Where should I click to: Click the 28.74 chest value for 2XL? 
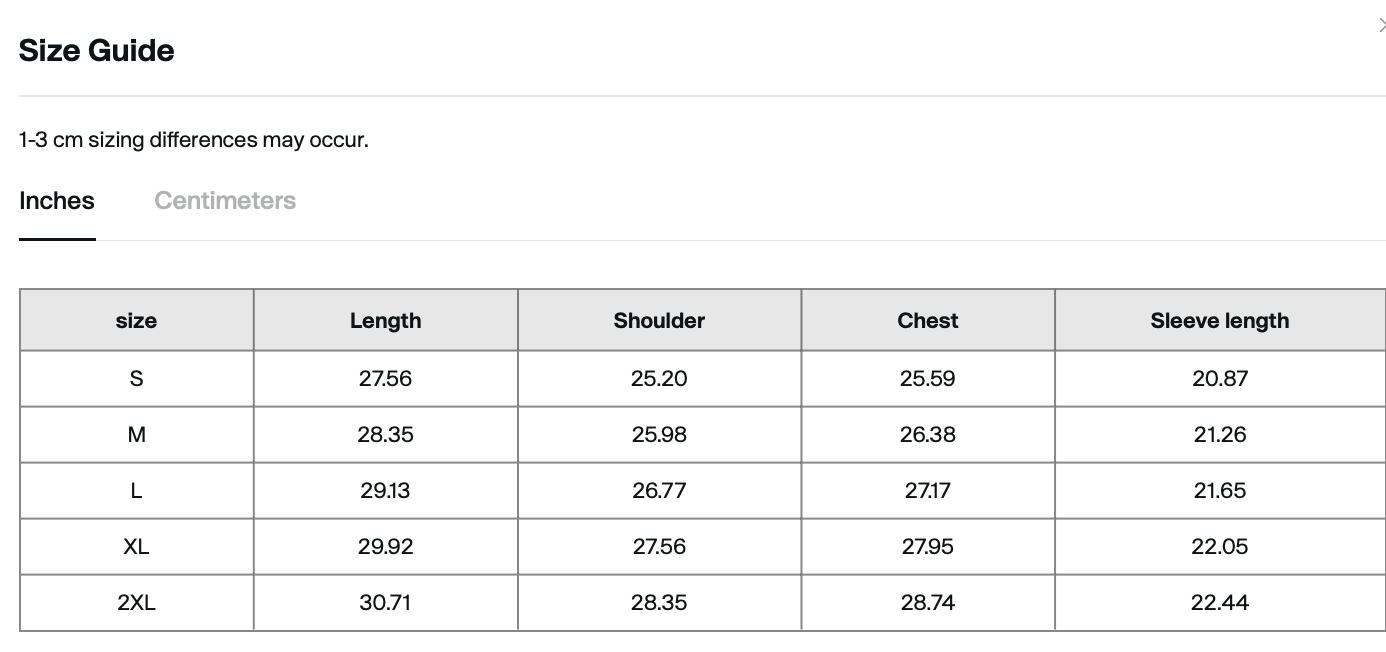pyautogui.click(x=928, y=602)
